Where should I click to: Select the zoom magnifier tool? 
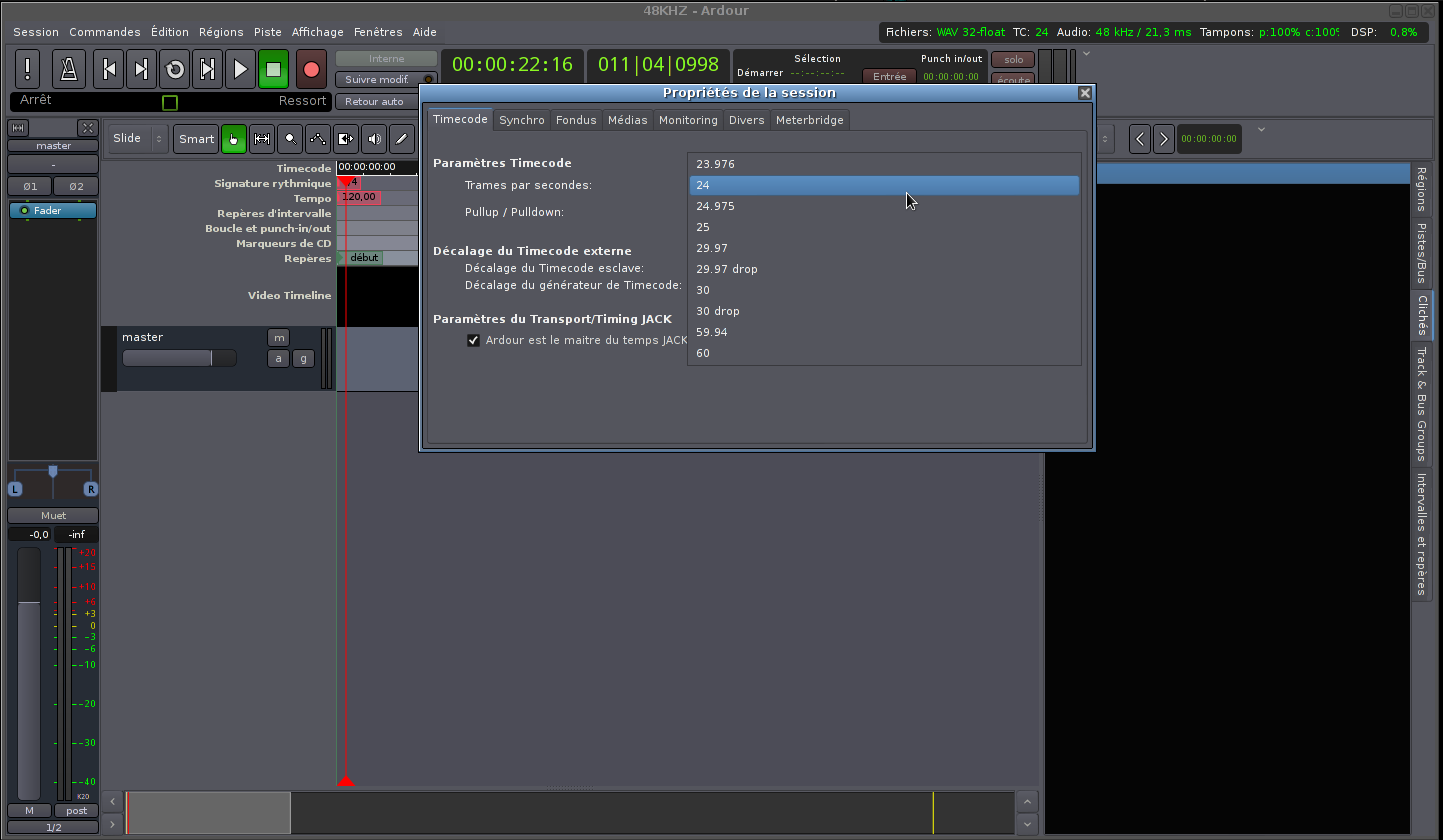click(x=290, y=139)
